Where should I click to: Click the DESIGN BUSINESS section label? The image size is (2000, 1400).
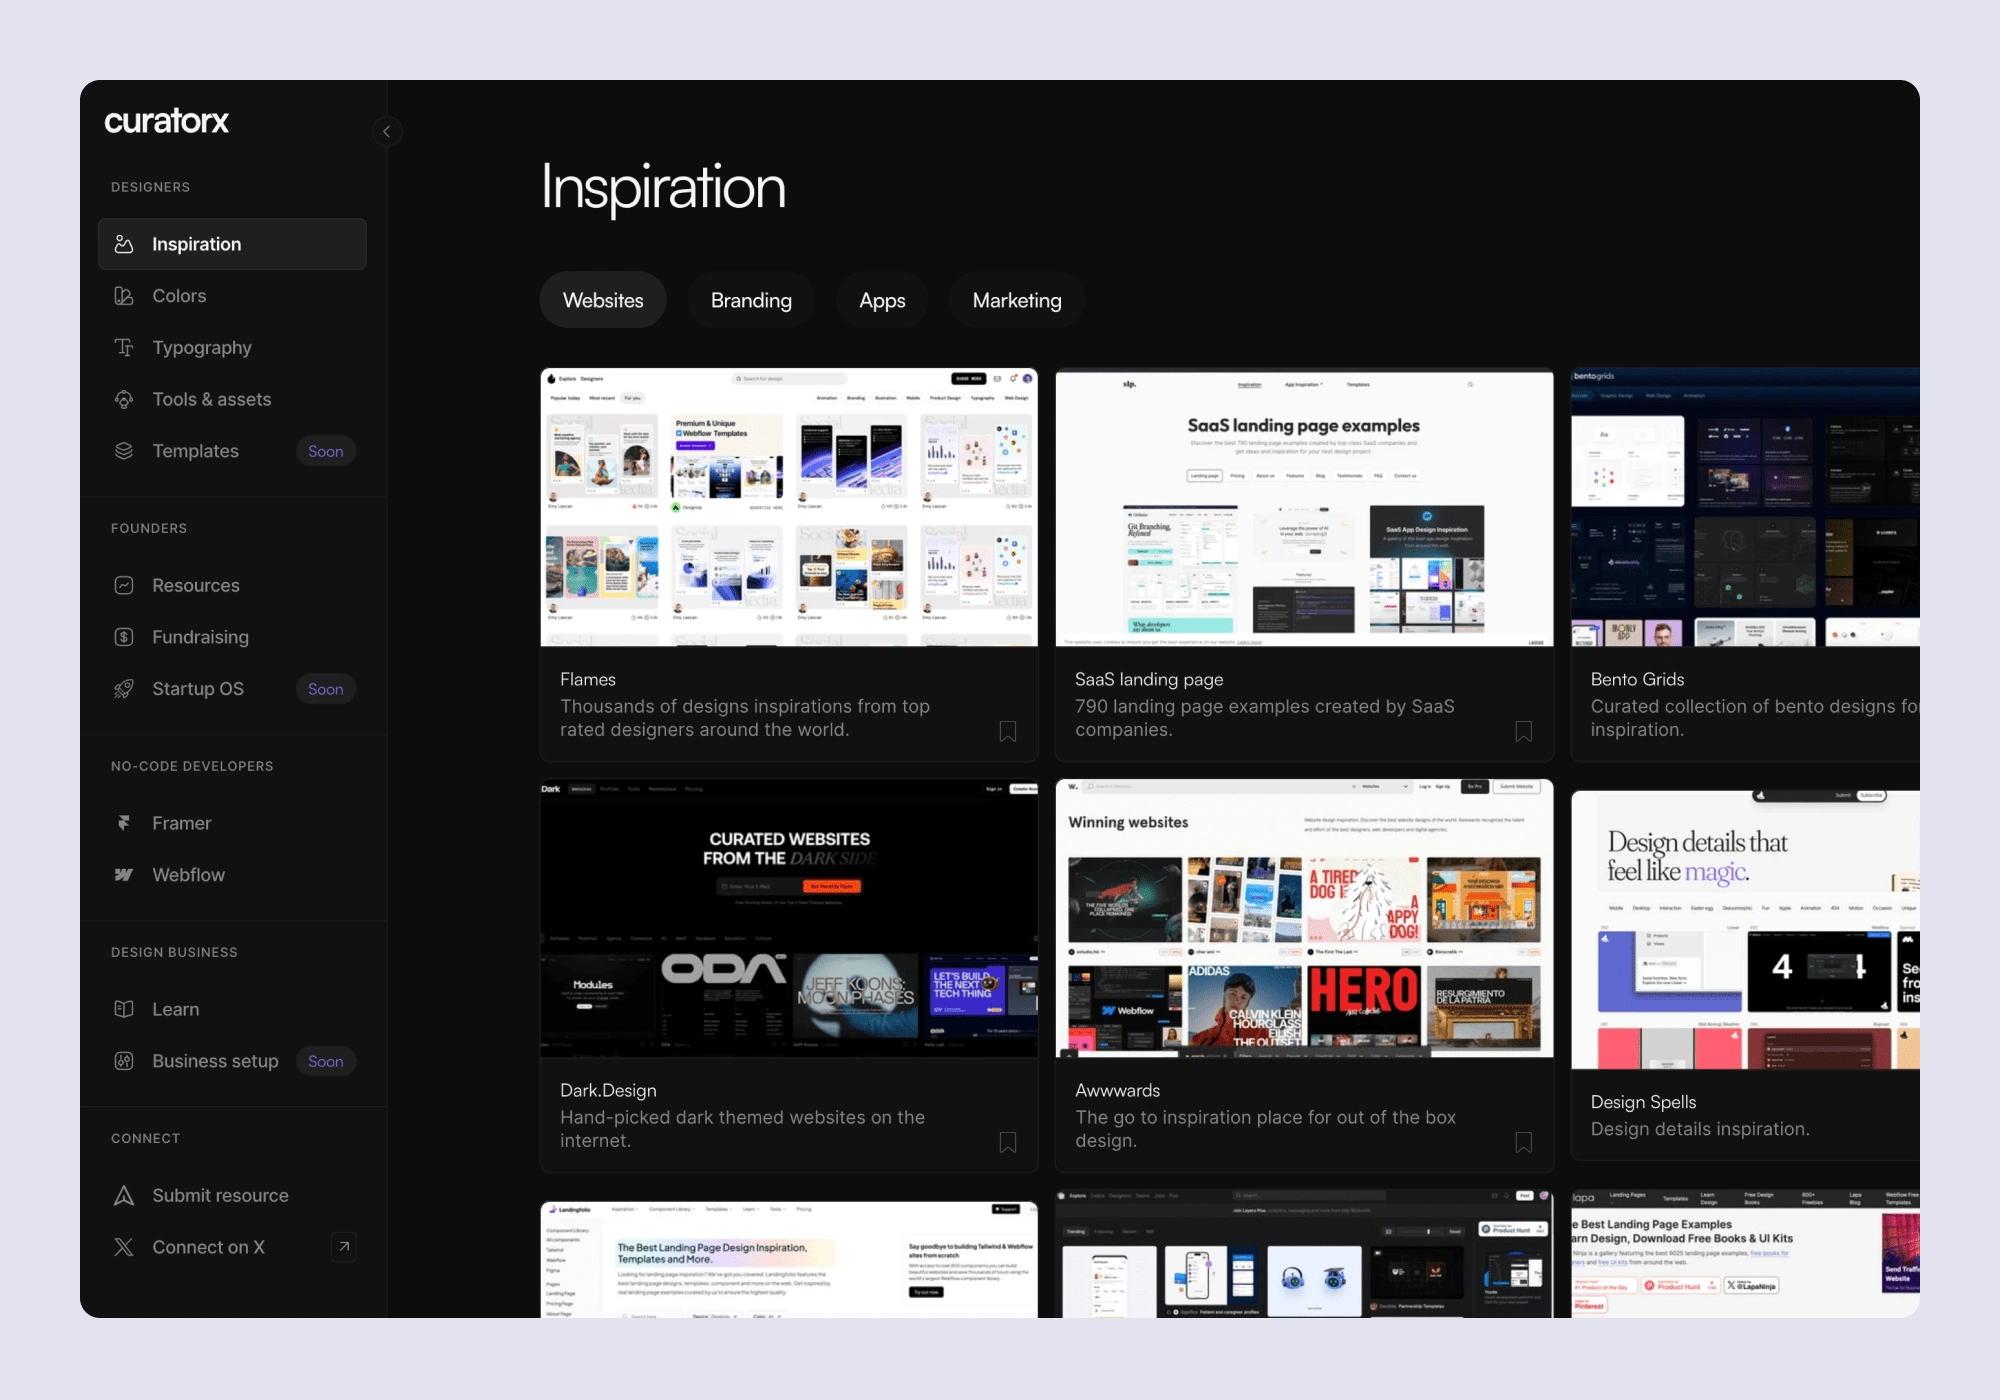(x=174, y=952)
